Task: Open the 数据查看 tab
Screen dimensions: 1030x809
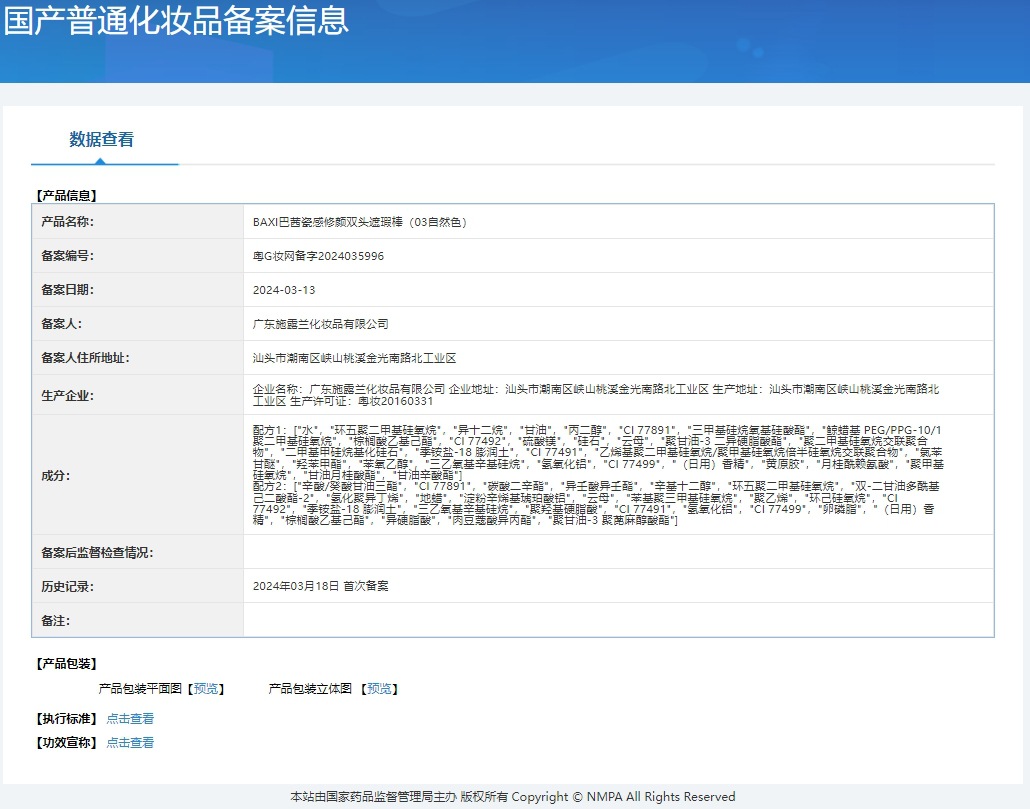Action: pyautogui.click(x=102, y=139)
